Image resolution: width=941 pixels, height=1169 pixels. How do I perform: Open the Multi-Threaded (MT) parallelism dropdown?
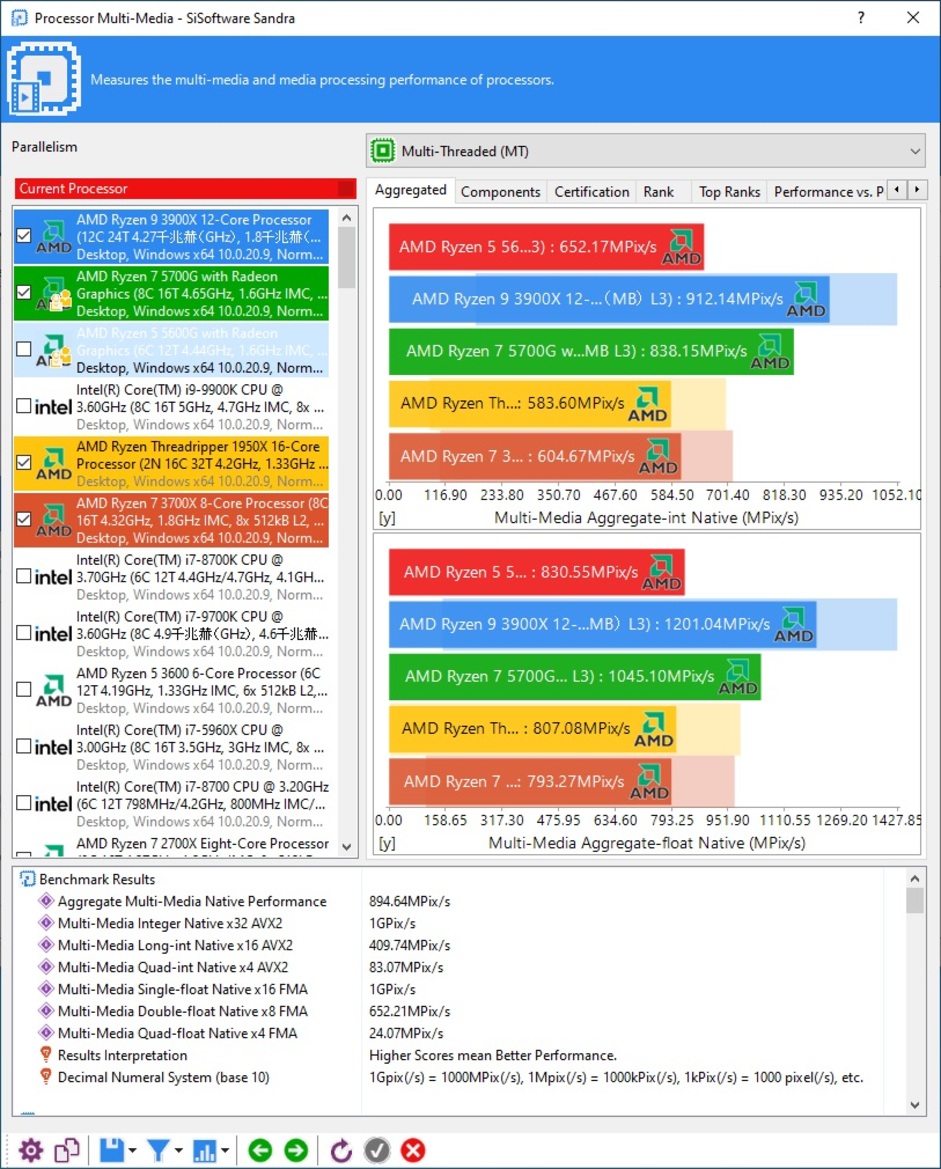[x=645, y=151]
